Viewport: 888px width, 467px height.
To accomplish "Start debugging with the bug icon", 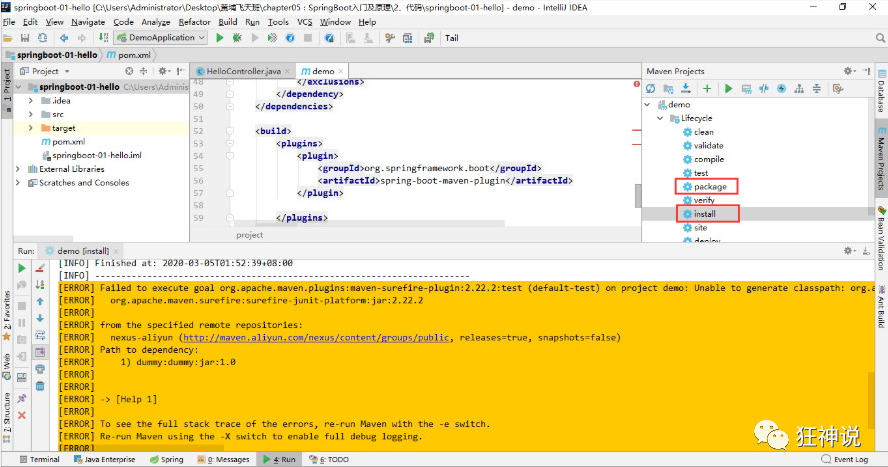I will point(237,38).
